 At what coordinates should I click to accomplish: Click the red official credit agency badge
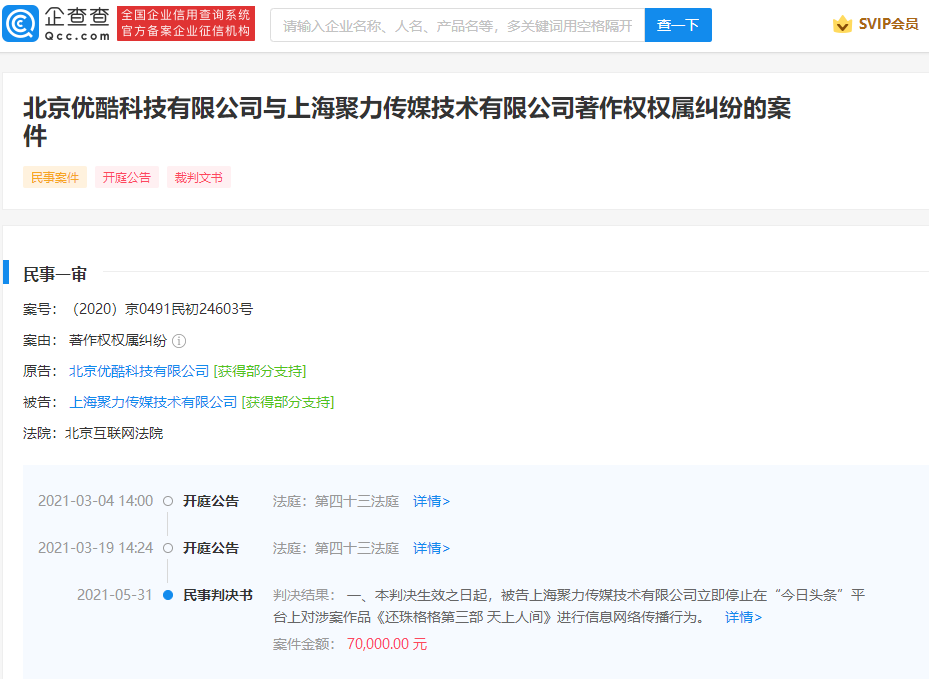pyautogui.click(x=186, y=24)
